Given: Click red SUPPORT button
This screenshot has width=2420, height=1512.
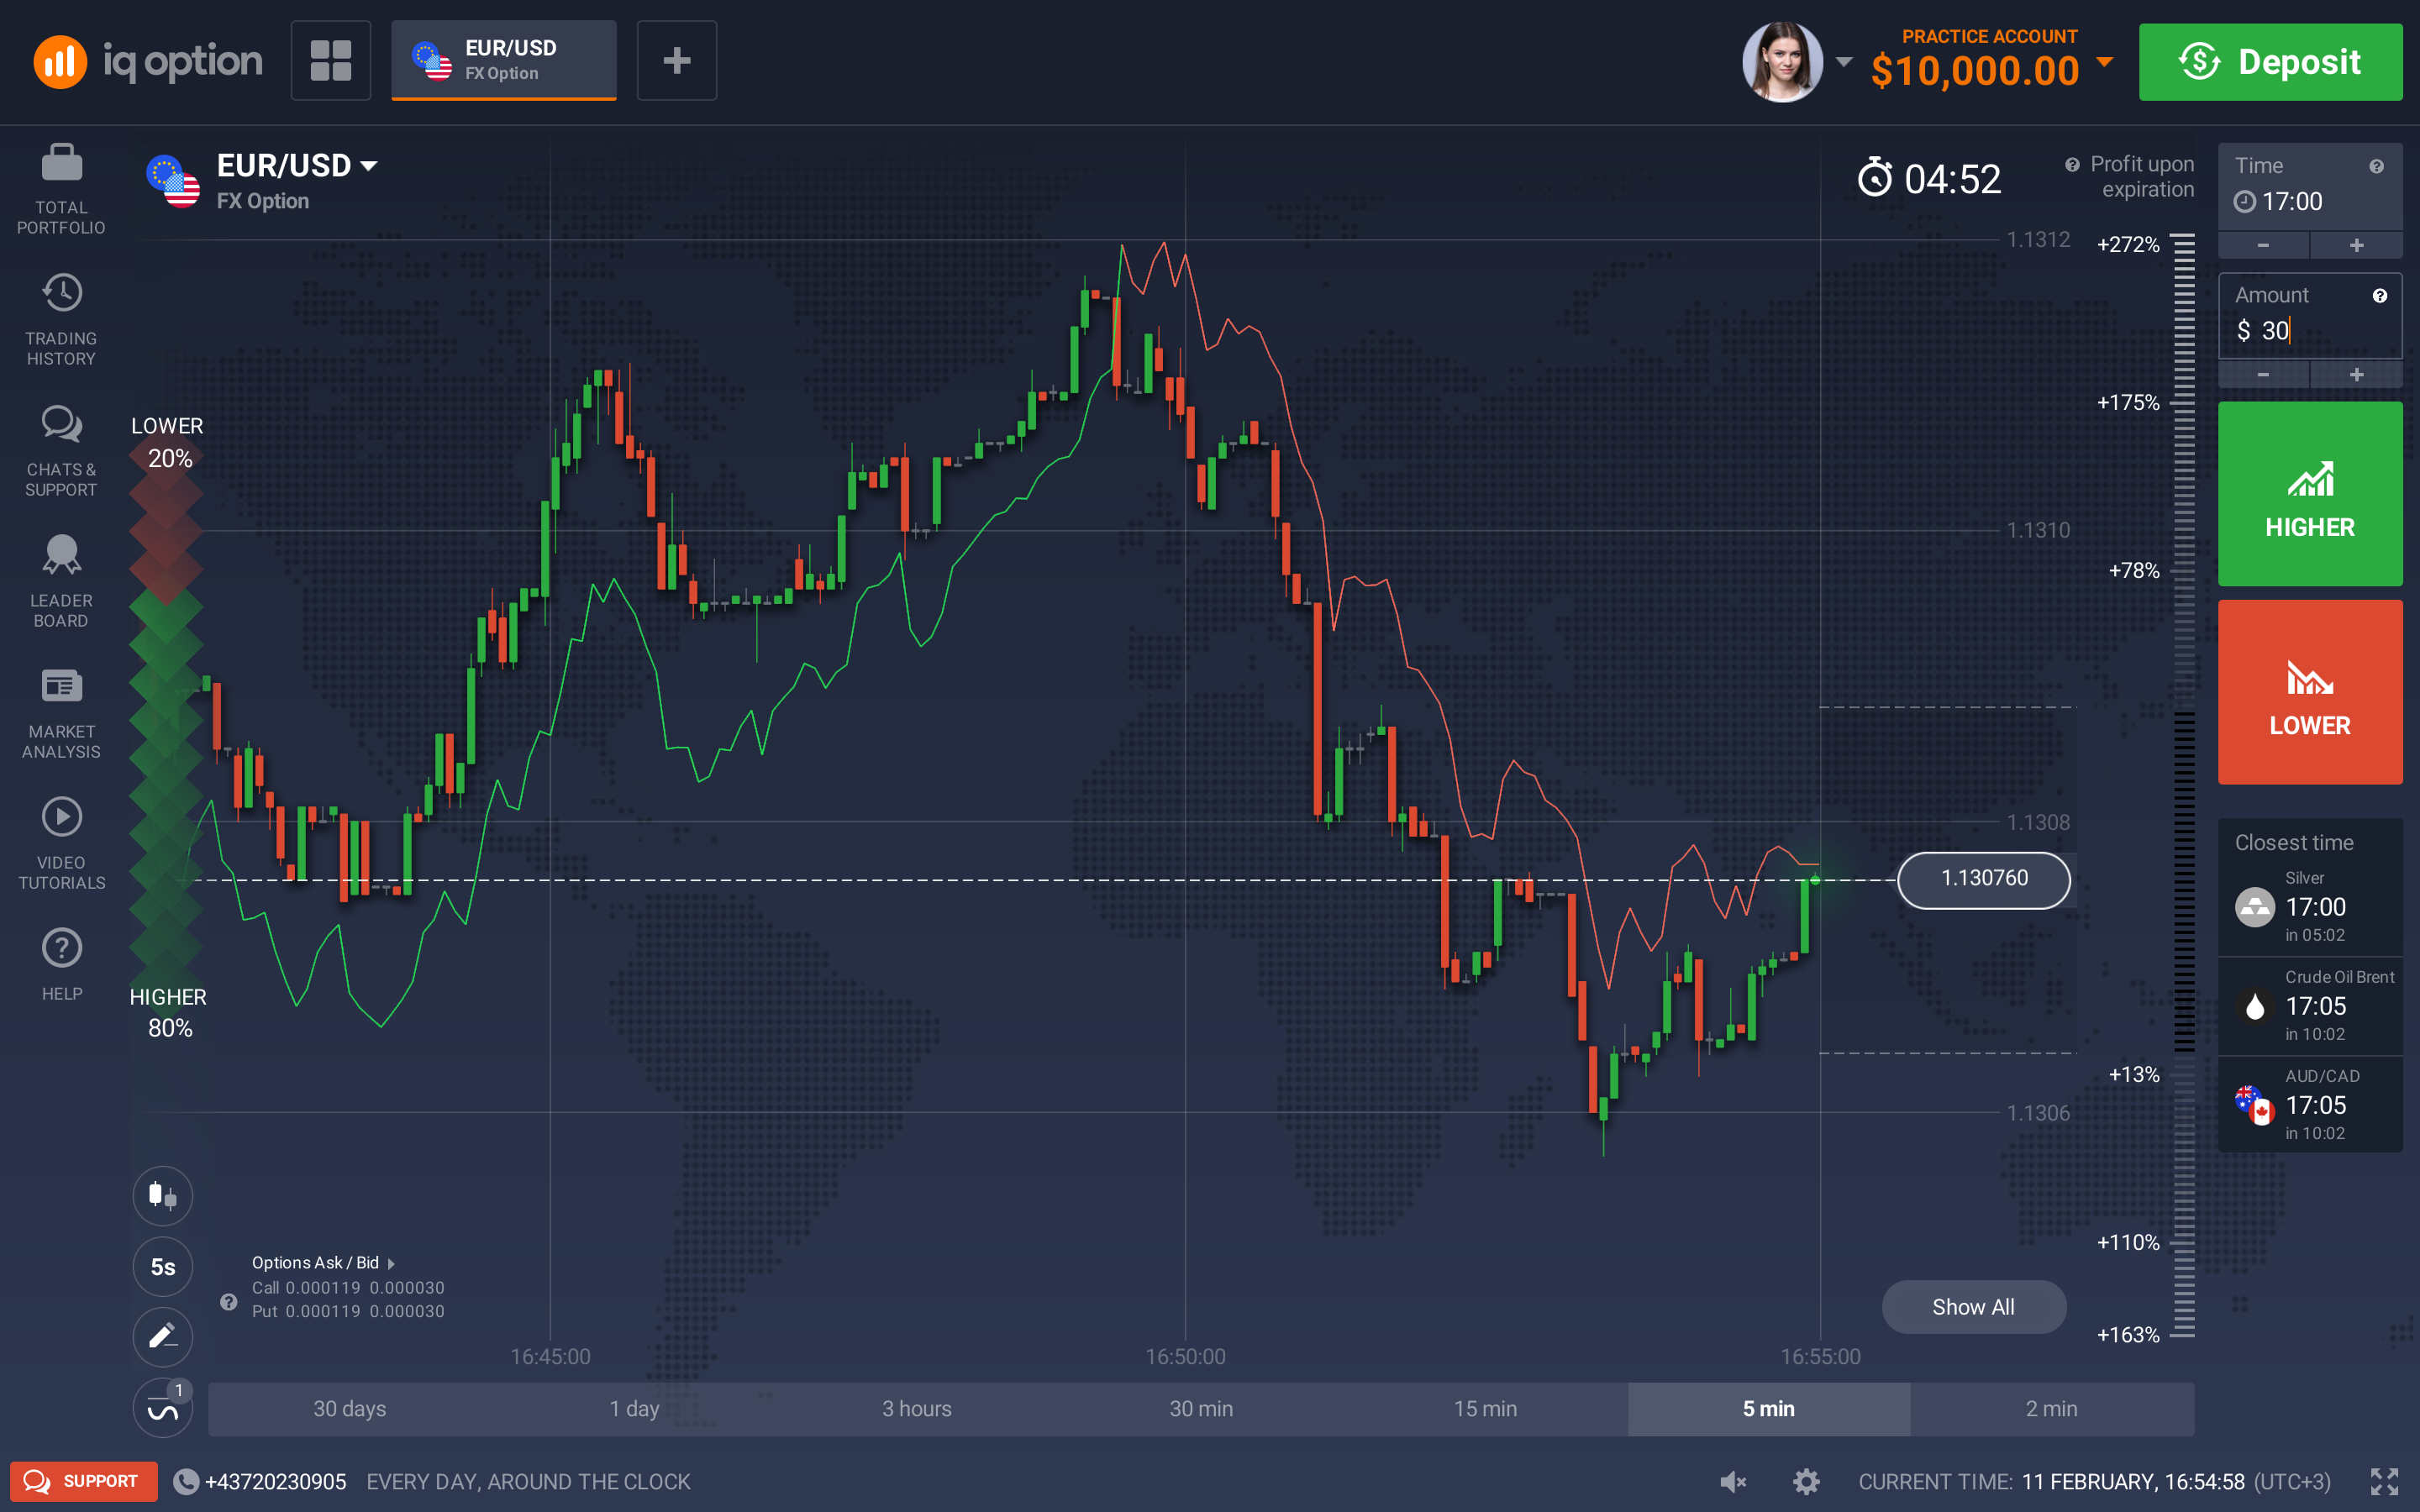Looking at the screenshot, I should pyautogui.click(x=84, y=1482).
